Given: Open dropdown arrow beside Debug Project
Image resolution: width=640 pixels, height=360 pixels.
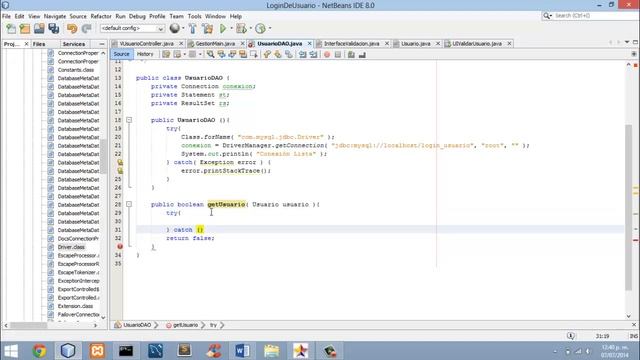Looking at the screenshot, I should tap(250, 28).
